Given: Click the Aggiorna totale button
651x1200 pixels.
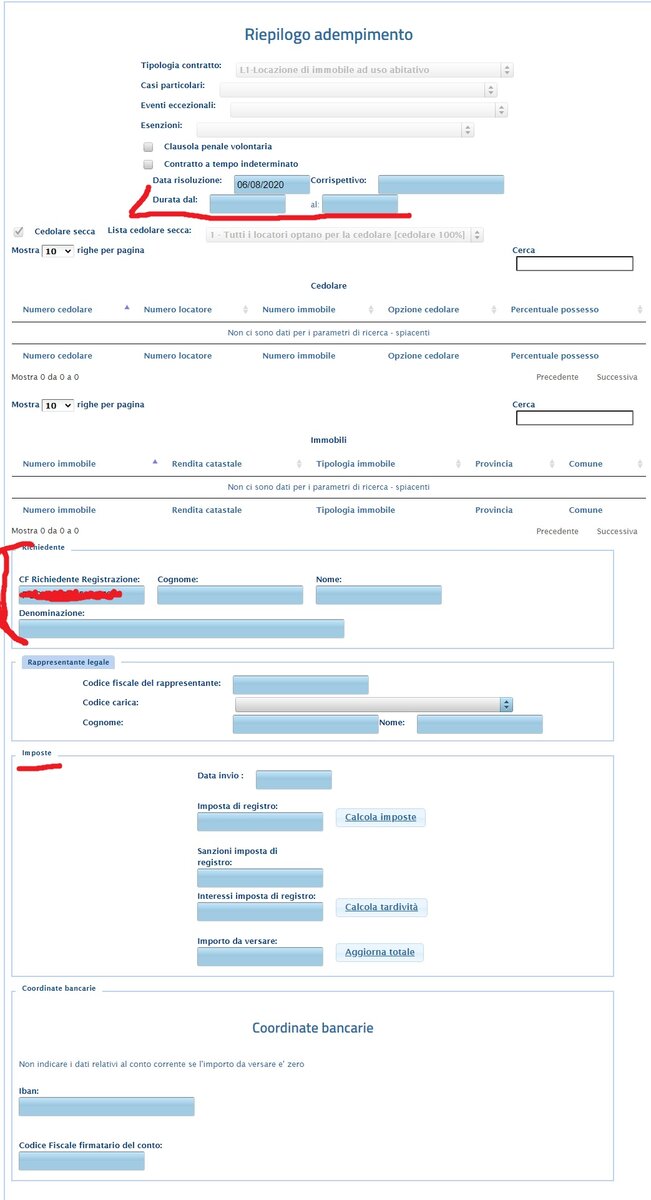Looking at the screenshot, I should (x=379, y=952).
